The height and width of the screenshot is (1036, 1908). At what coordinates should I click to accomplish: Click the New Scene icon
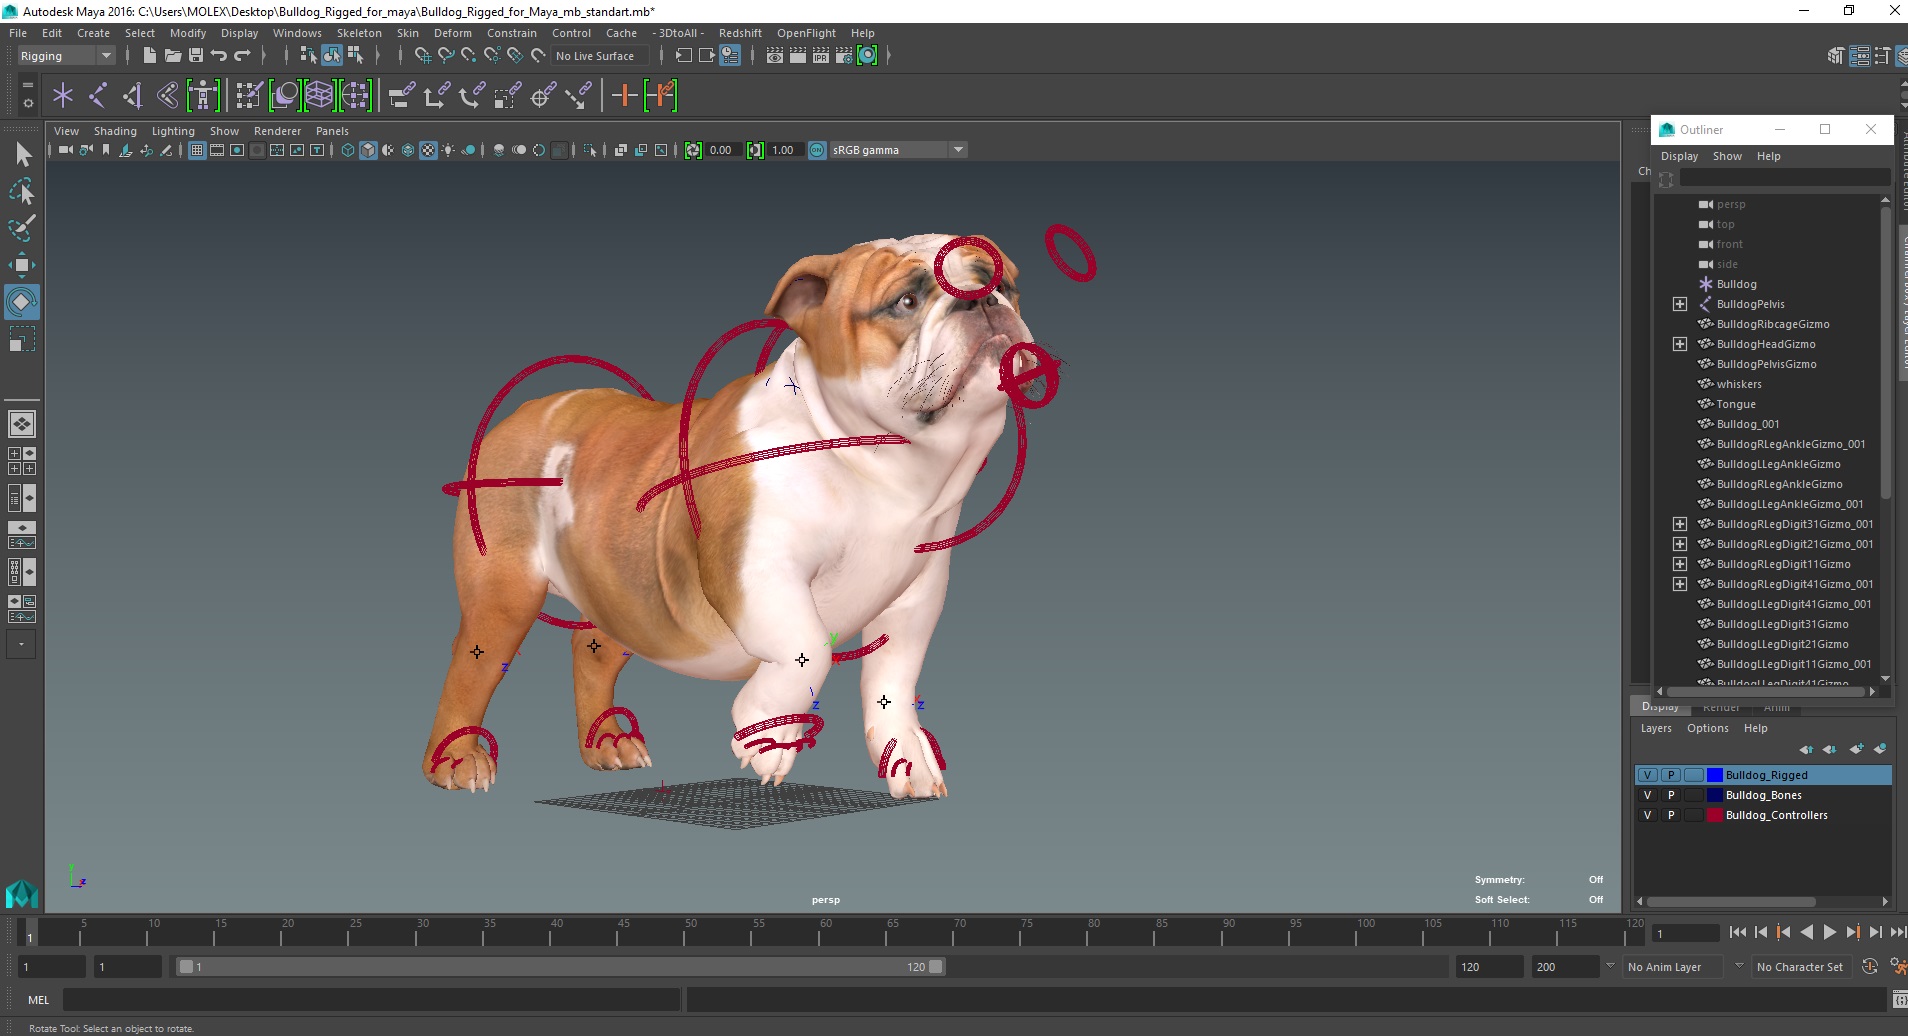click(x=149, y=56)
